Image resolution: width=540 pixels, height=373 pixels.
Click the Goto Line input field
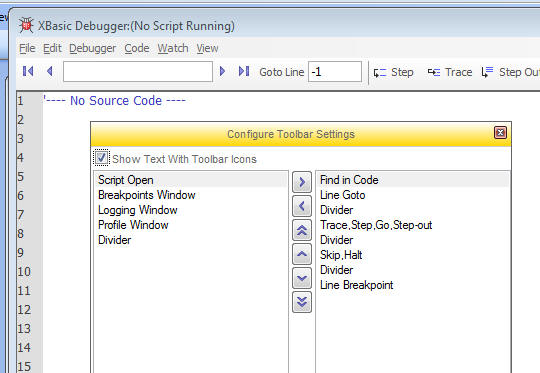click(x=335, y=72)
